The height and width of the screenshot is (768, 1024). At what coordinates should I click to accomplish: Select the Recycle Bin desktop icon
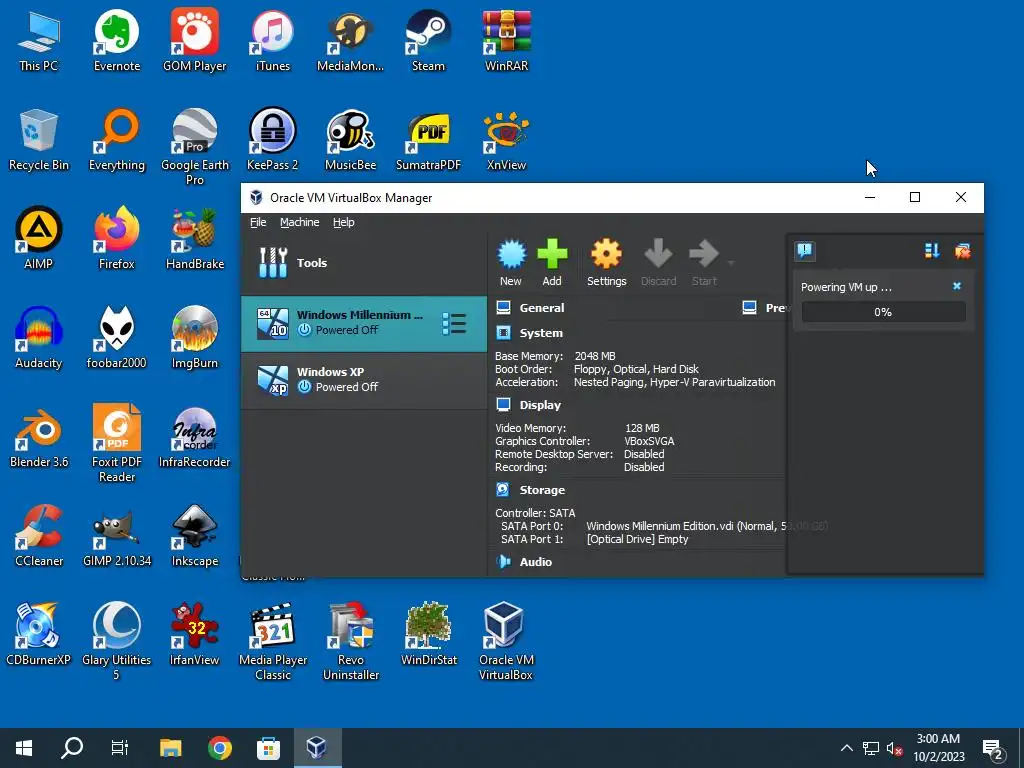[x=39, y=139]
